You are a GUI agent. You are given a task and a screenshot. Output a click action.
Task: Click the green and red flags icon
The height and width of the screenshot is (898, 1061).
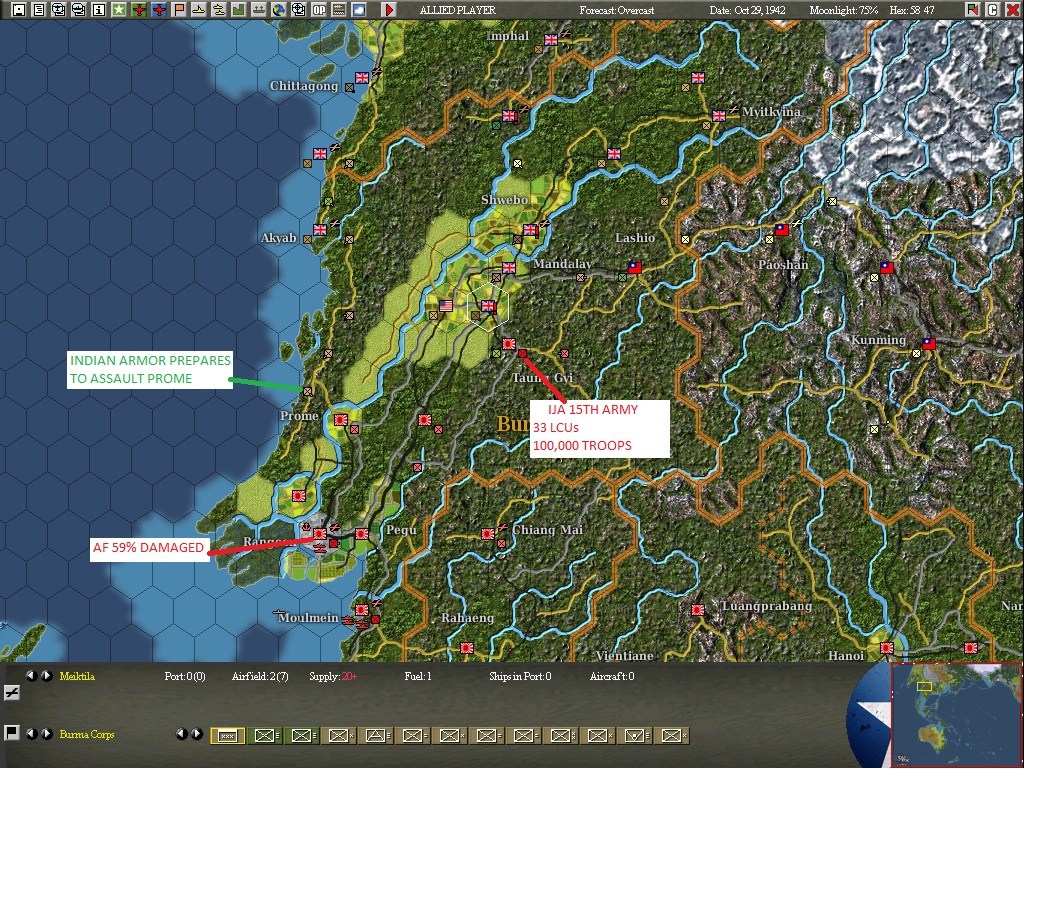(x=973, y=9)
